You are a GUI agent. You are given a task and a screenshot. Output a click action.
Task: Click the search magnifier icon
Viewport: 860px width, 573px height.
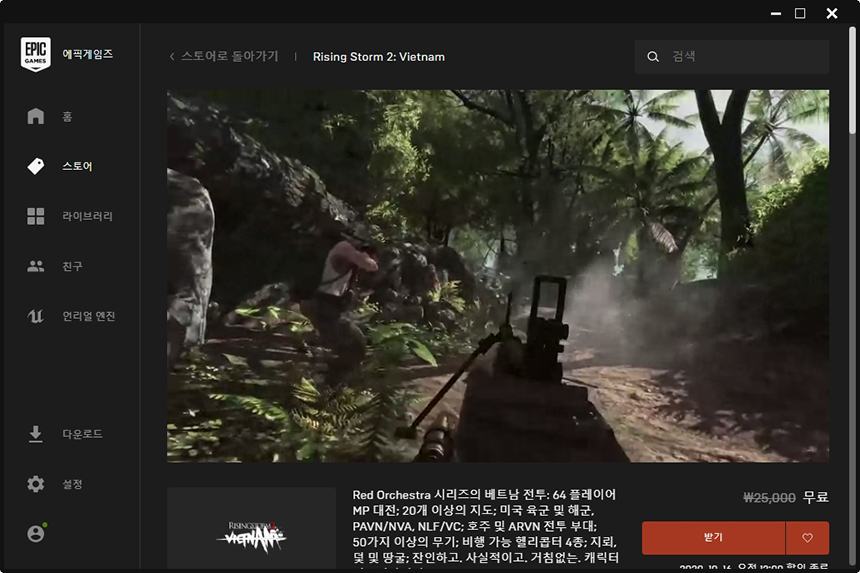pos(653,56)
